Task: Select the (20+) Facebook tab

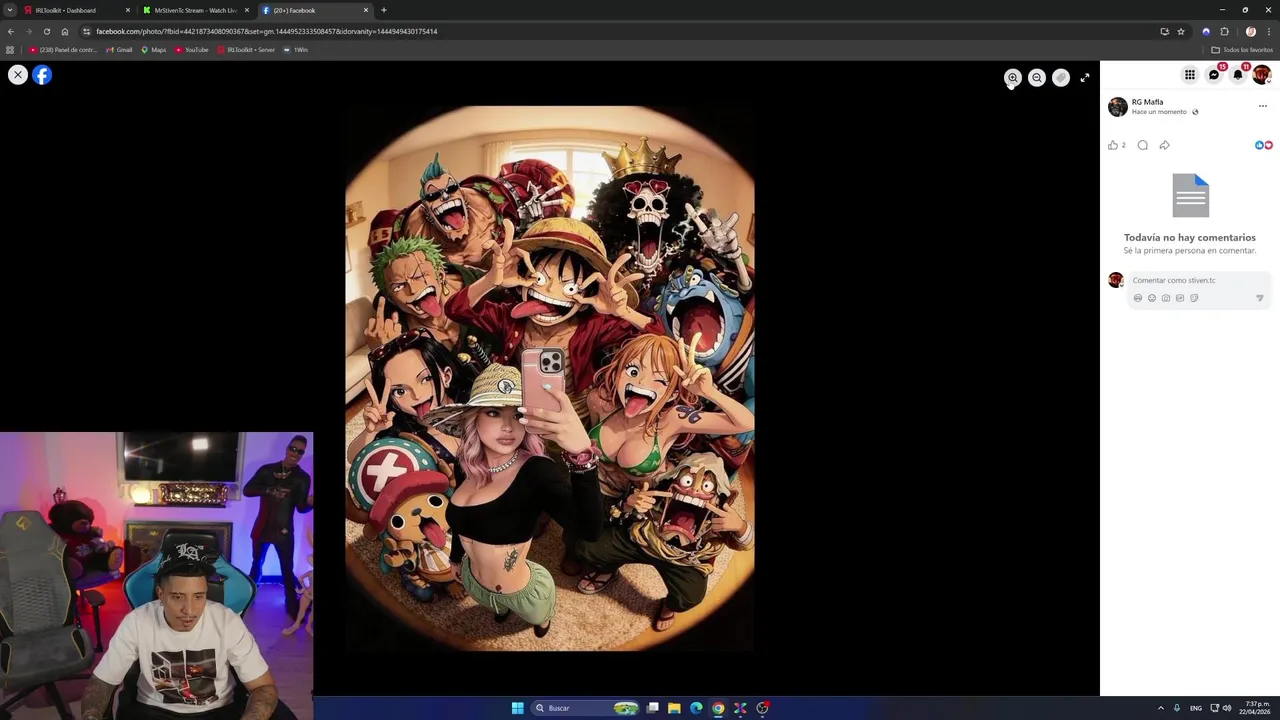Action: pos(314,10)
